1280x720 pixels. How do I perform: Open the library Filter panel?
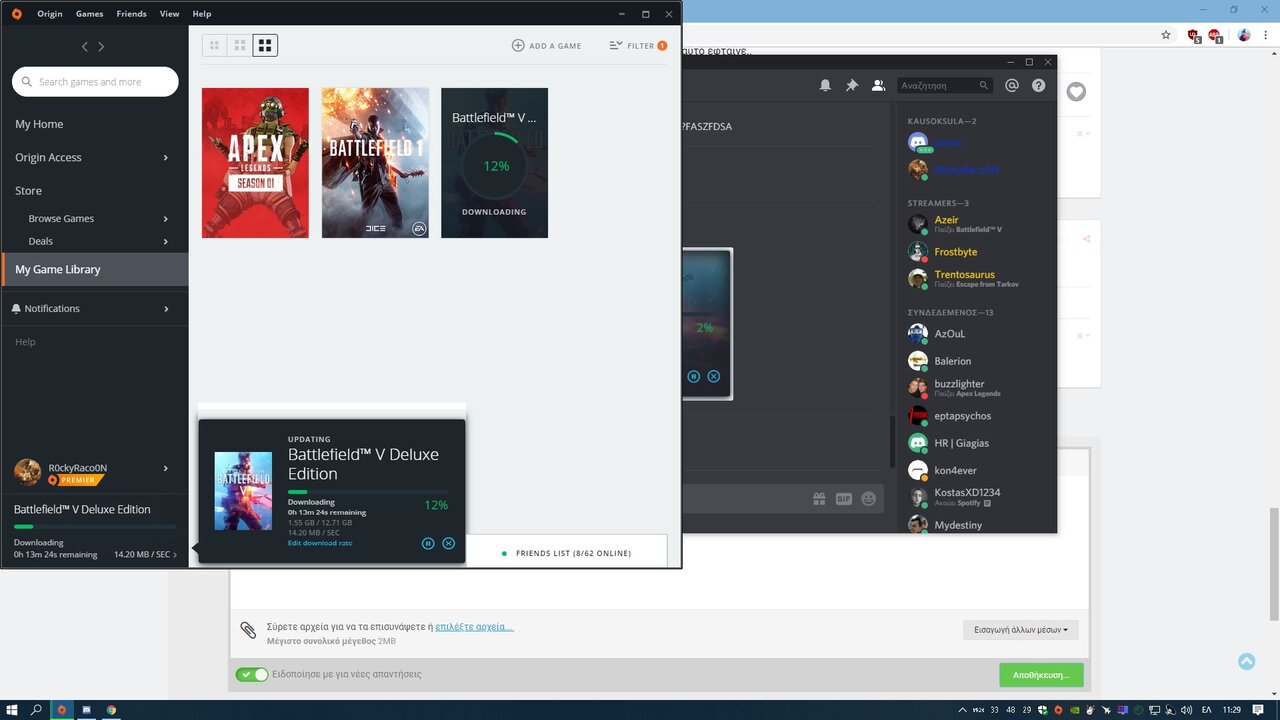pyautogui.click(x=638, y=46)
